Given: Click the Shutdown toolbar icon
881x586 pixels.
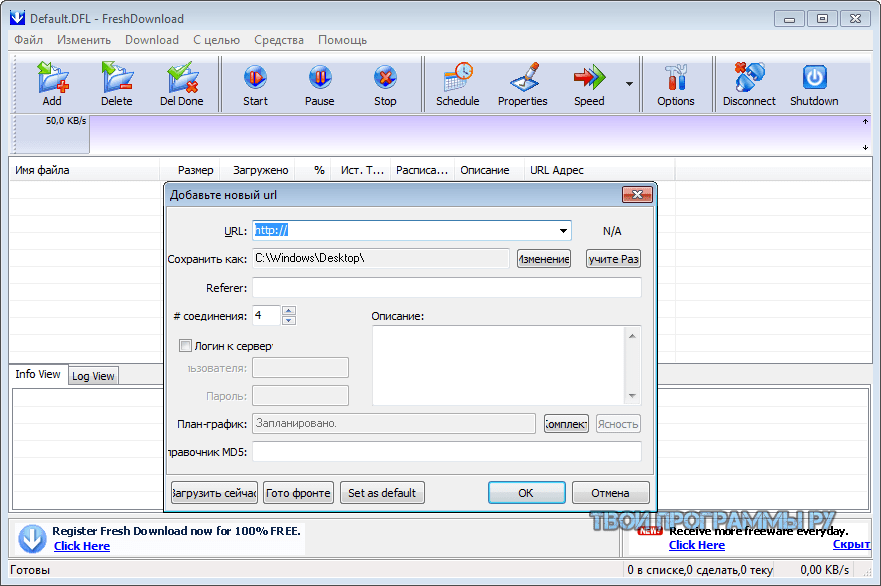Looking at the screenshot, I should point(814,84).
